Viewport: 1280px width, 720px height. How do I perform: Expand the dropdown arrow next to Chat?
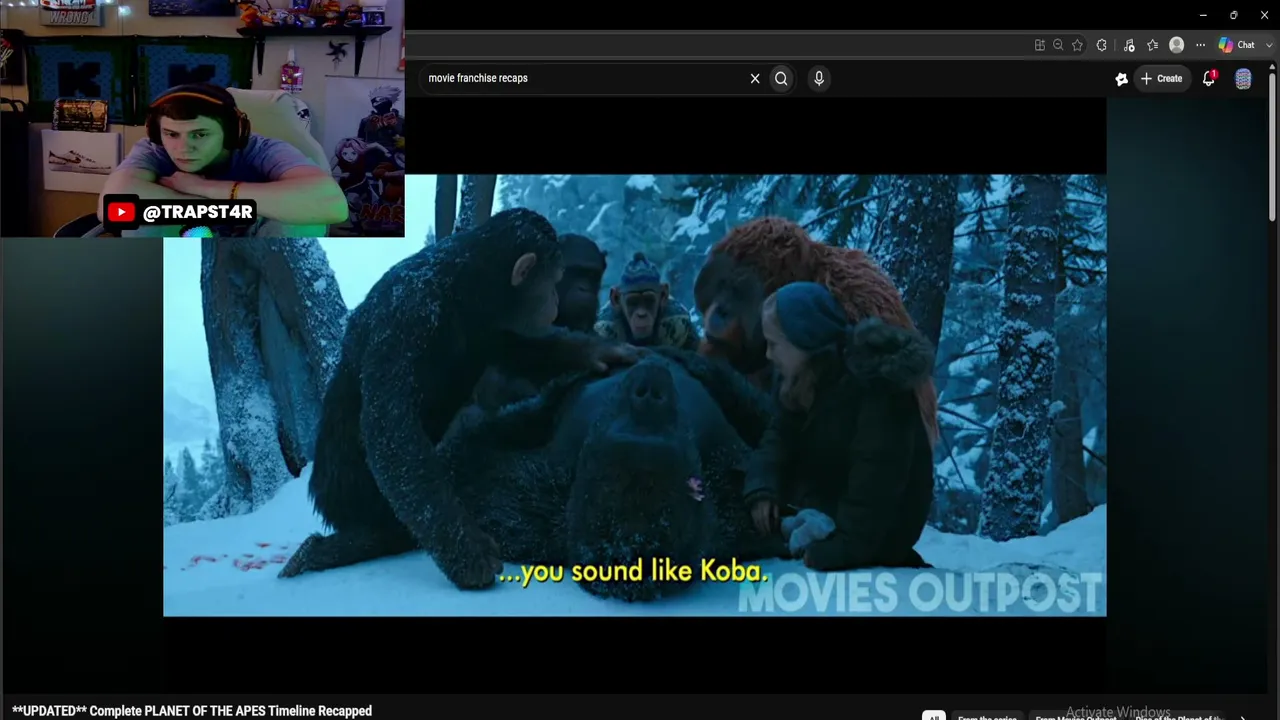1269,45
